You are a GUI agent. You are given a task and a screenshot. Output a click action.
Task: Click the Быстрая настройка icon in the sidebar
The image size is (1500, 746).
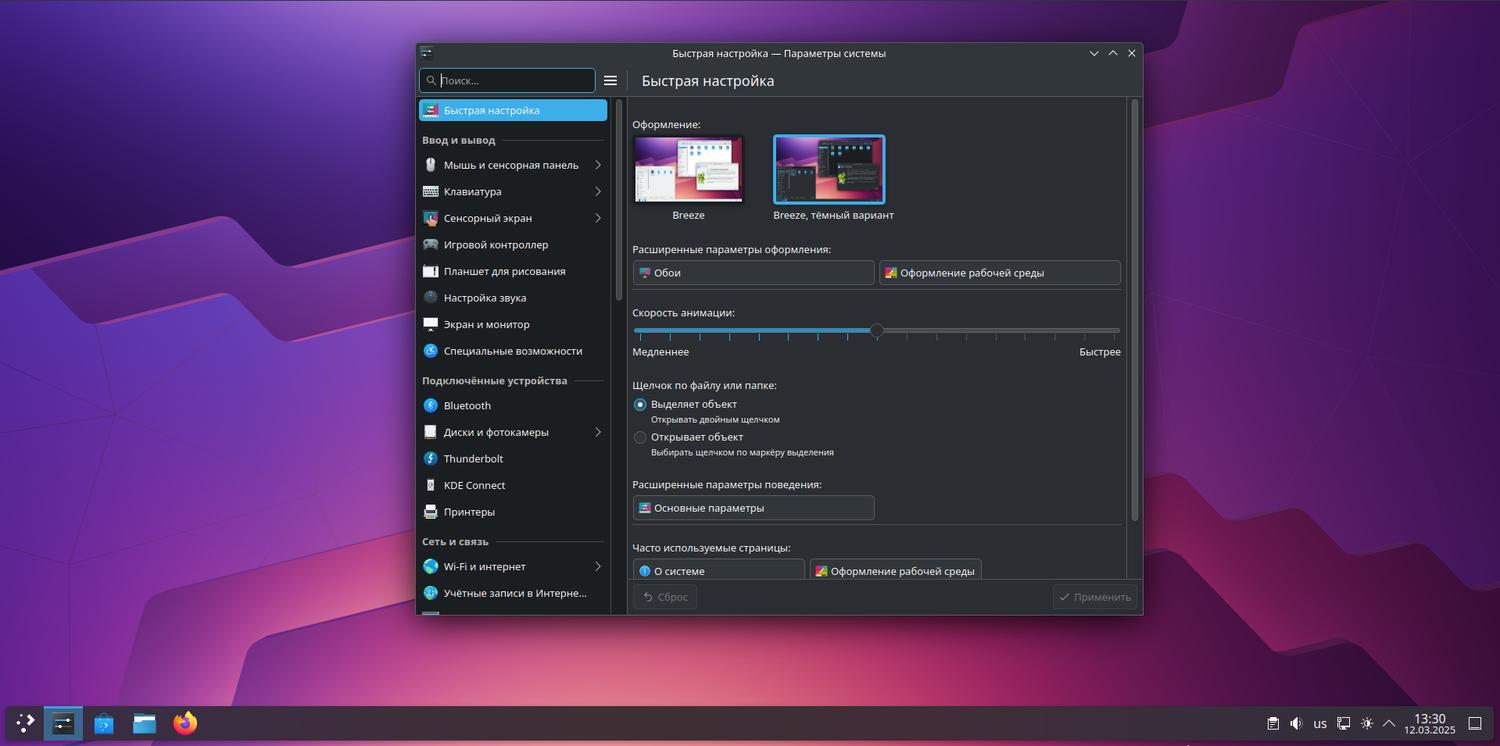(x=431, y=110)
